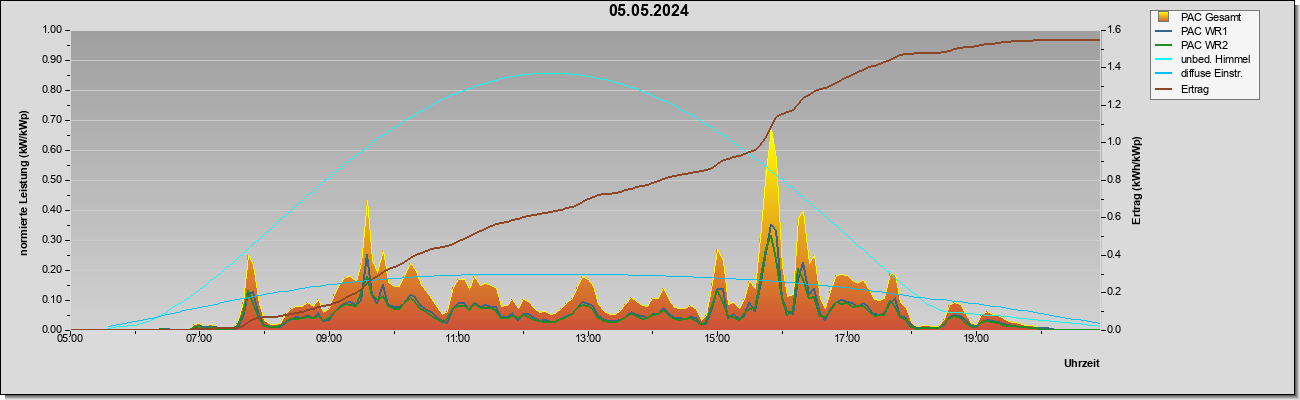1300x400 pixels.
Task: Click the 13:00 time axis label
Action: 588,339
